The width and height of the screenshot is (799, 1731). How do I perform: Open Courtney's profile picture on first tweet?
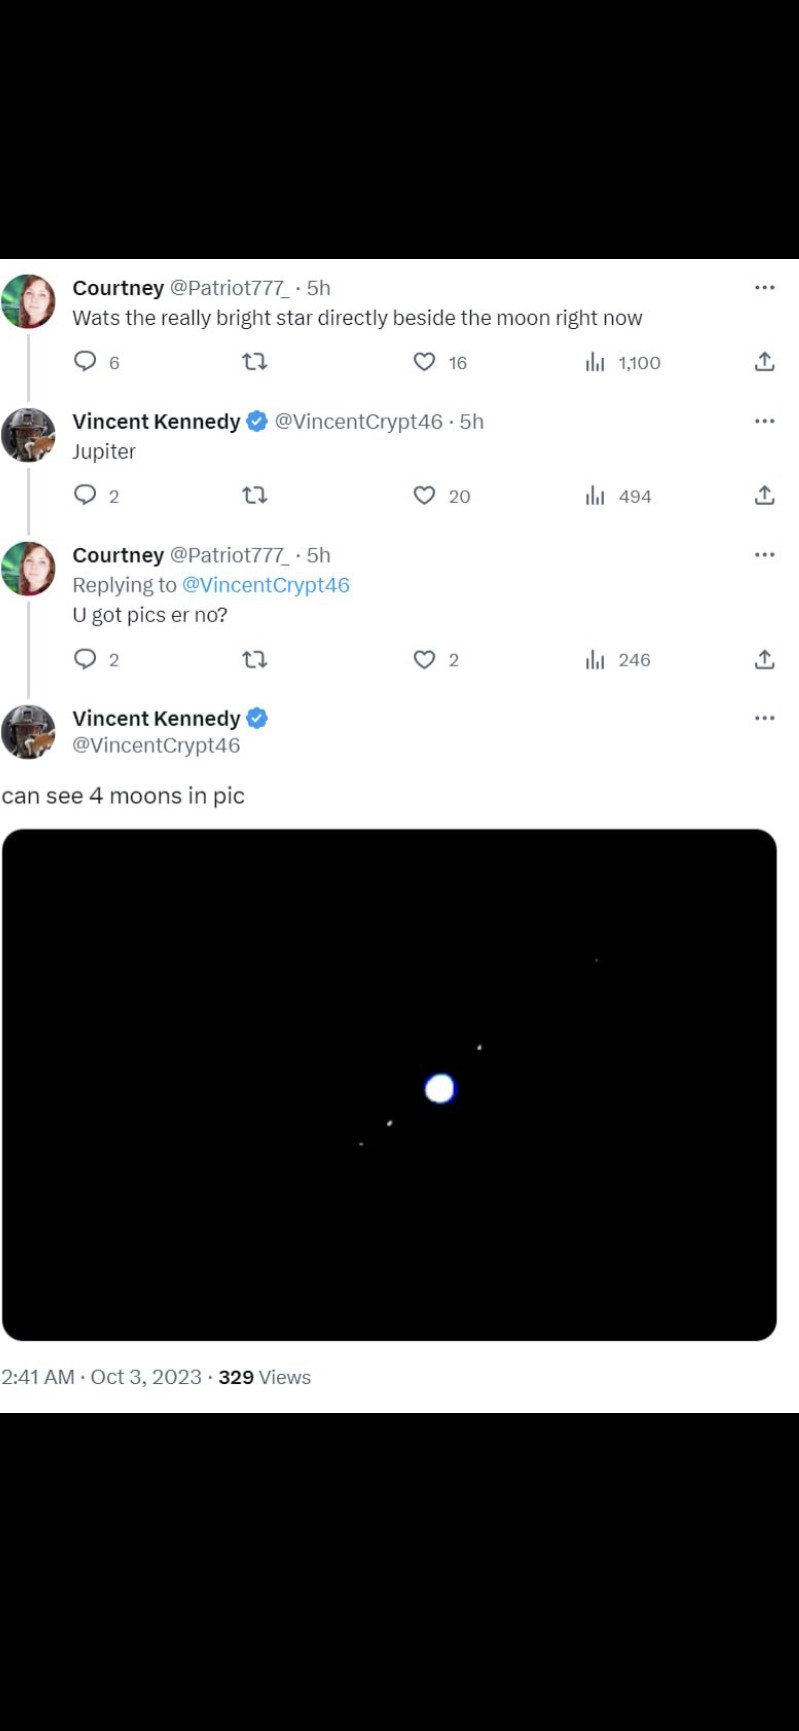click(29, 301)
